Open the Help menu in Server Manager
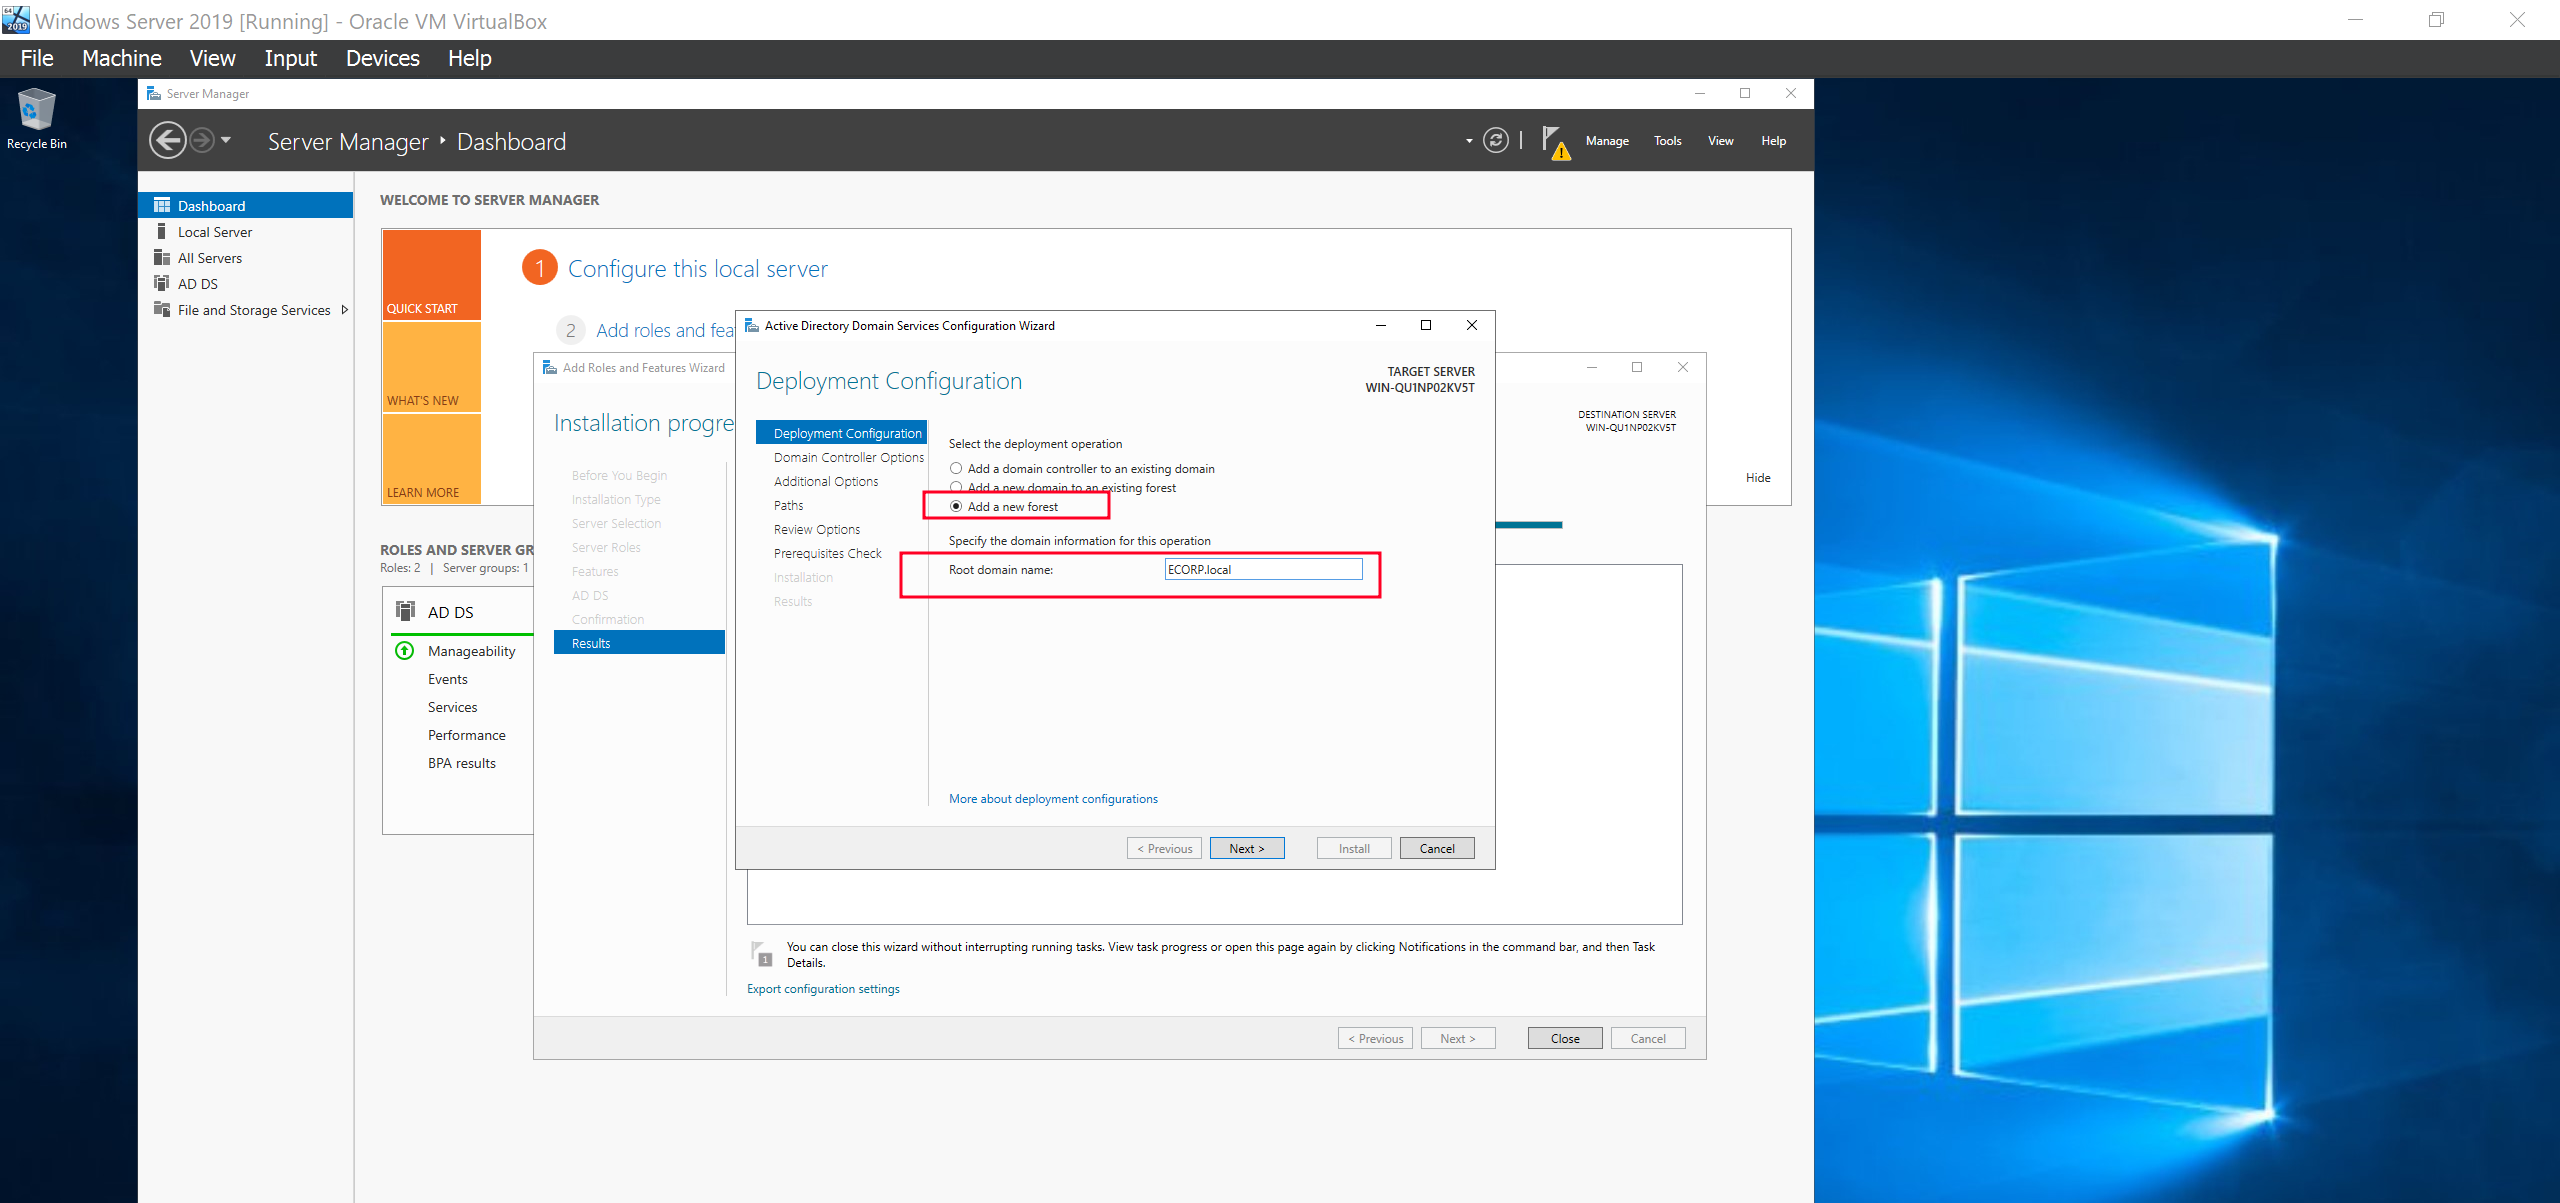This screenshot has height=1203, width=2560. 1773,141
